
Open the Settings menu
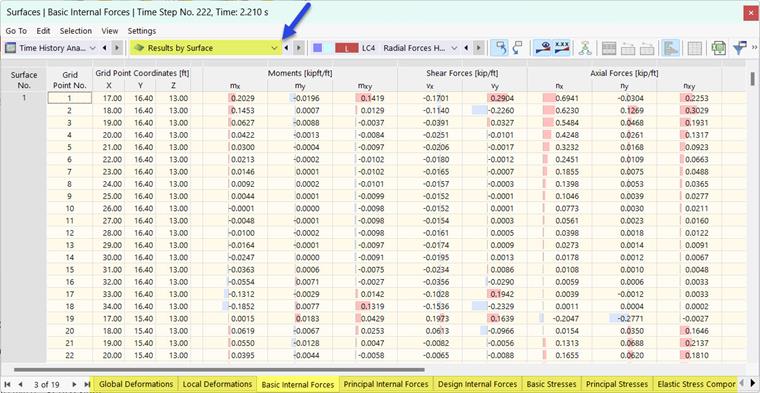pos(142,31)
